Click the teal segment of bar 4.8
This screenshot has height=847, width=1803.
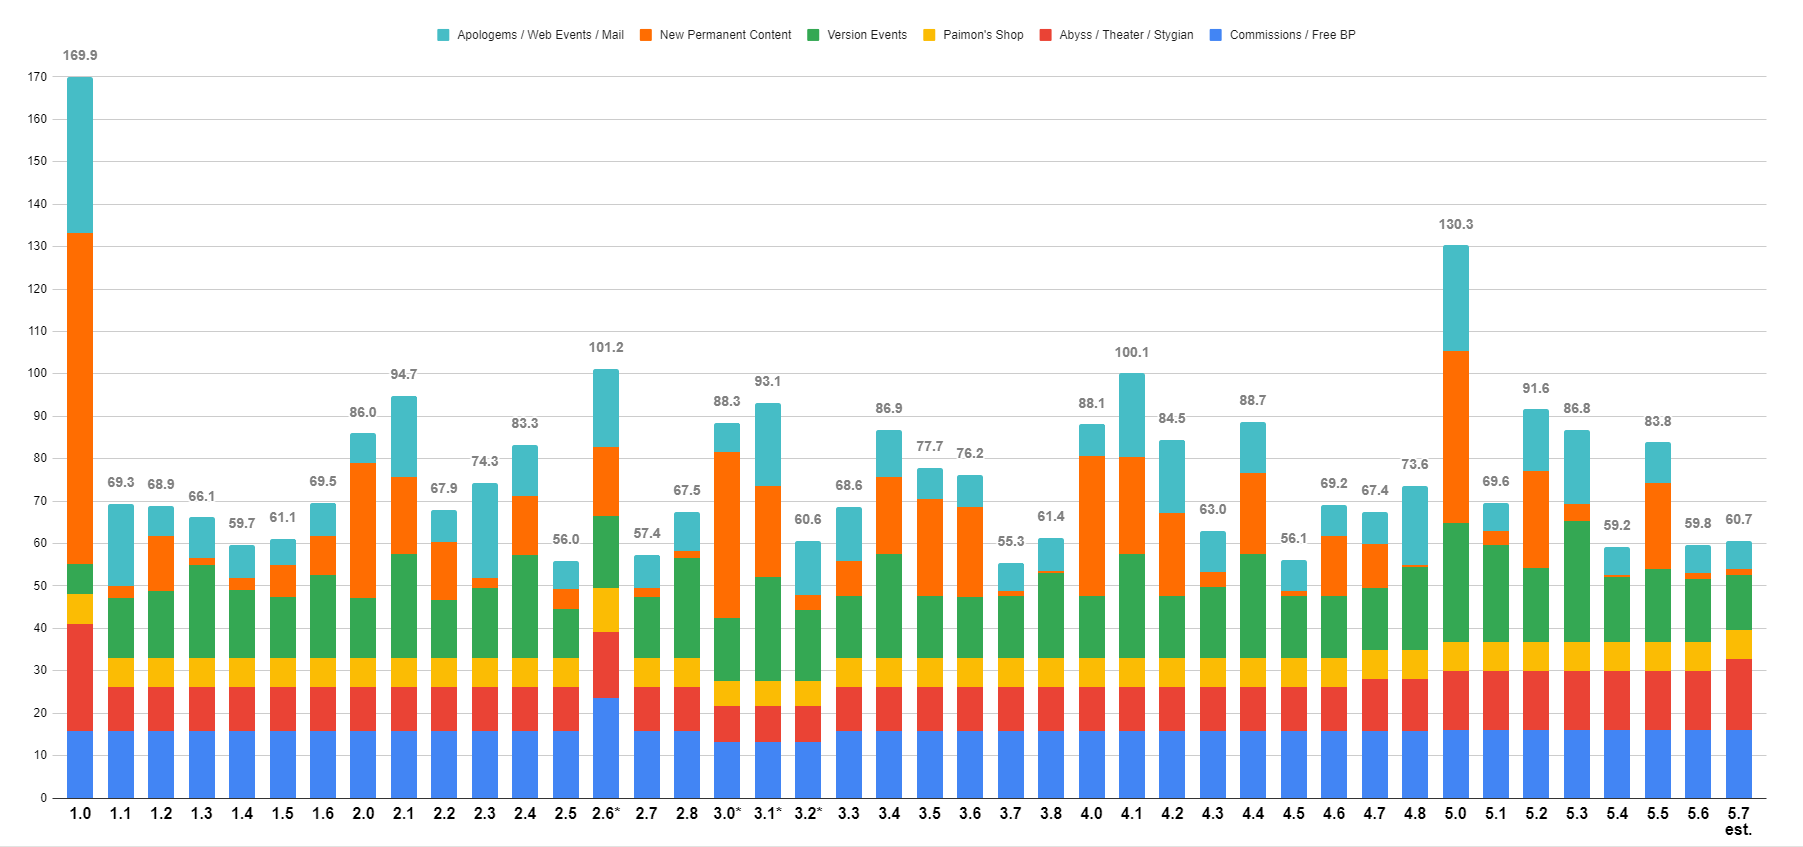[1415, 526]
